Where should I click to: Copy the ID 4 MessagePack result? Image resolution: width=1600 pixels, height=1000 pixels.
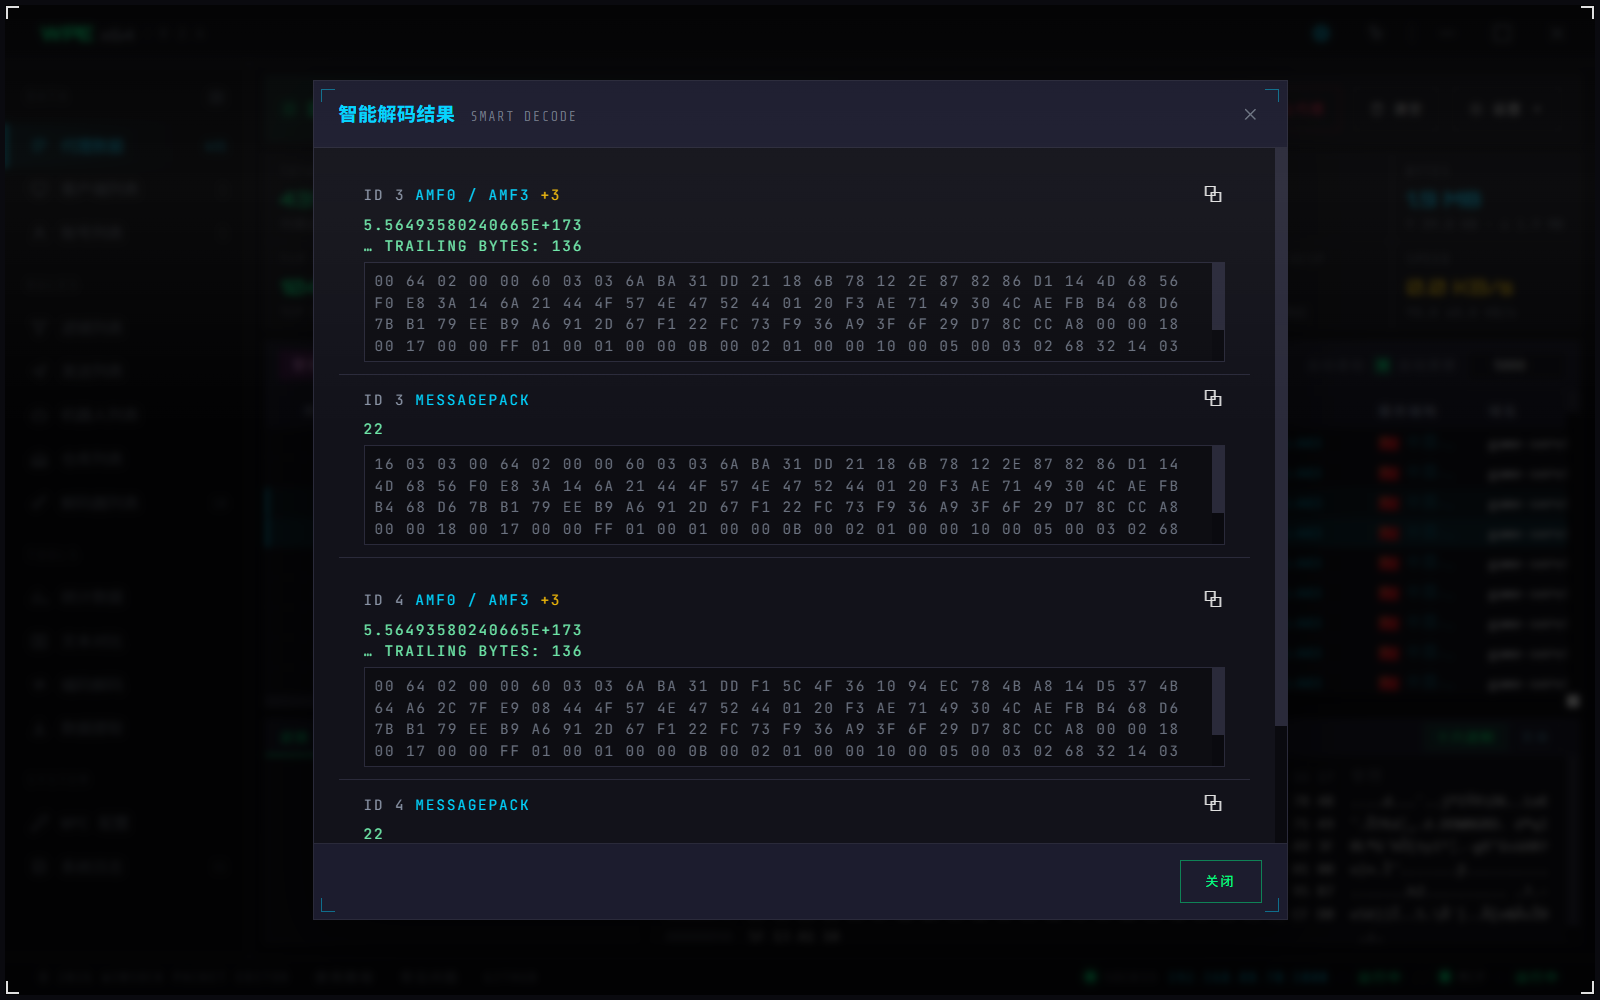[x=1213, y=803]
